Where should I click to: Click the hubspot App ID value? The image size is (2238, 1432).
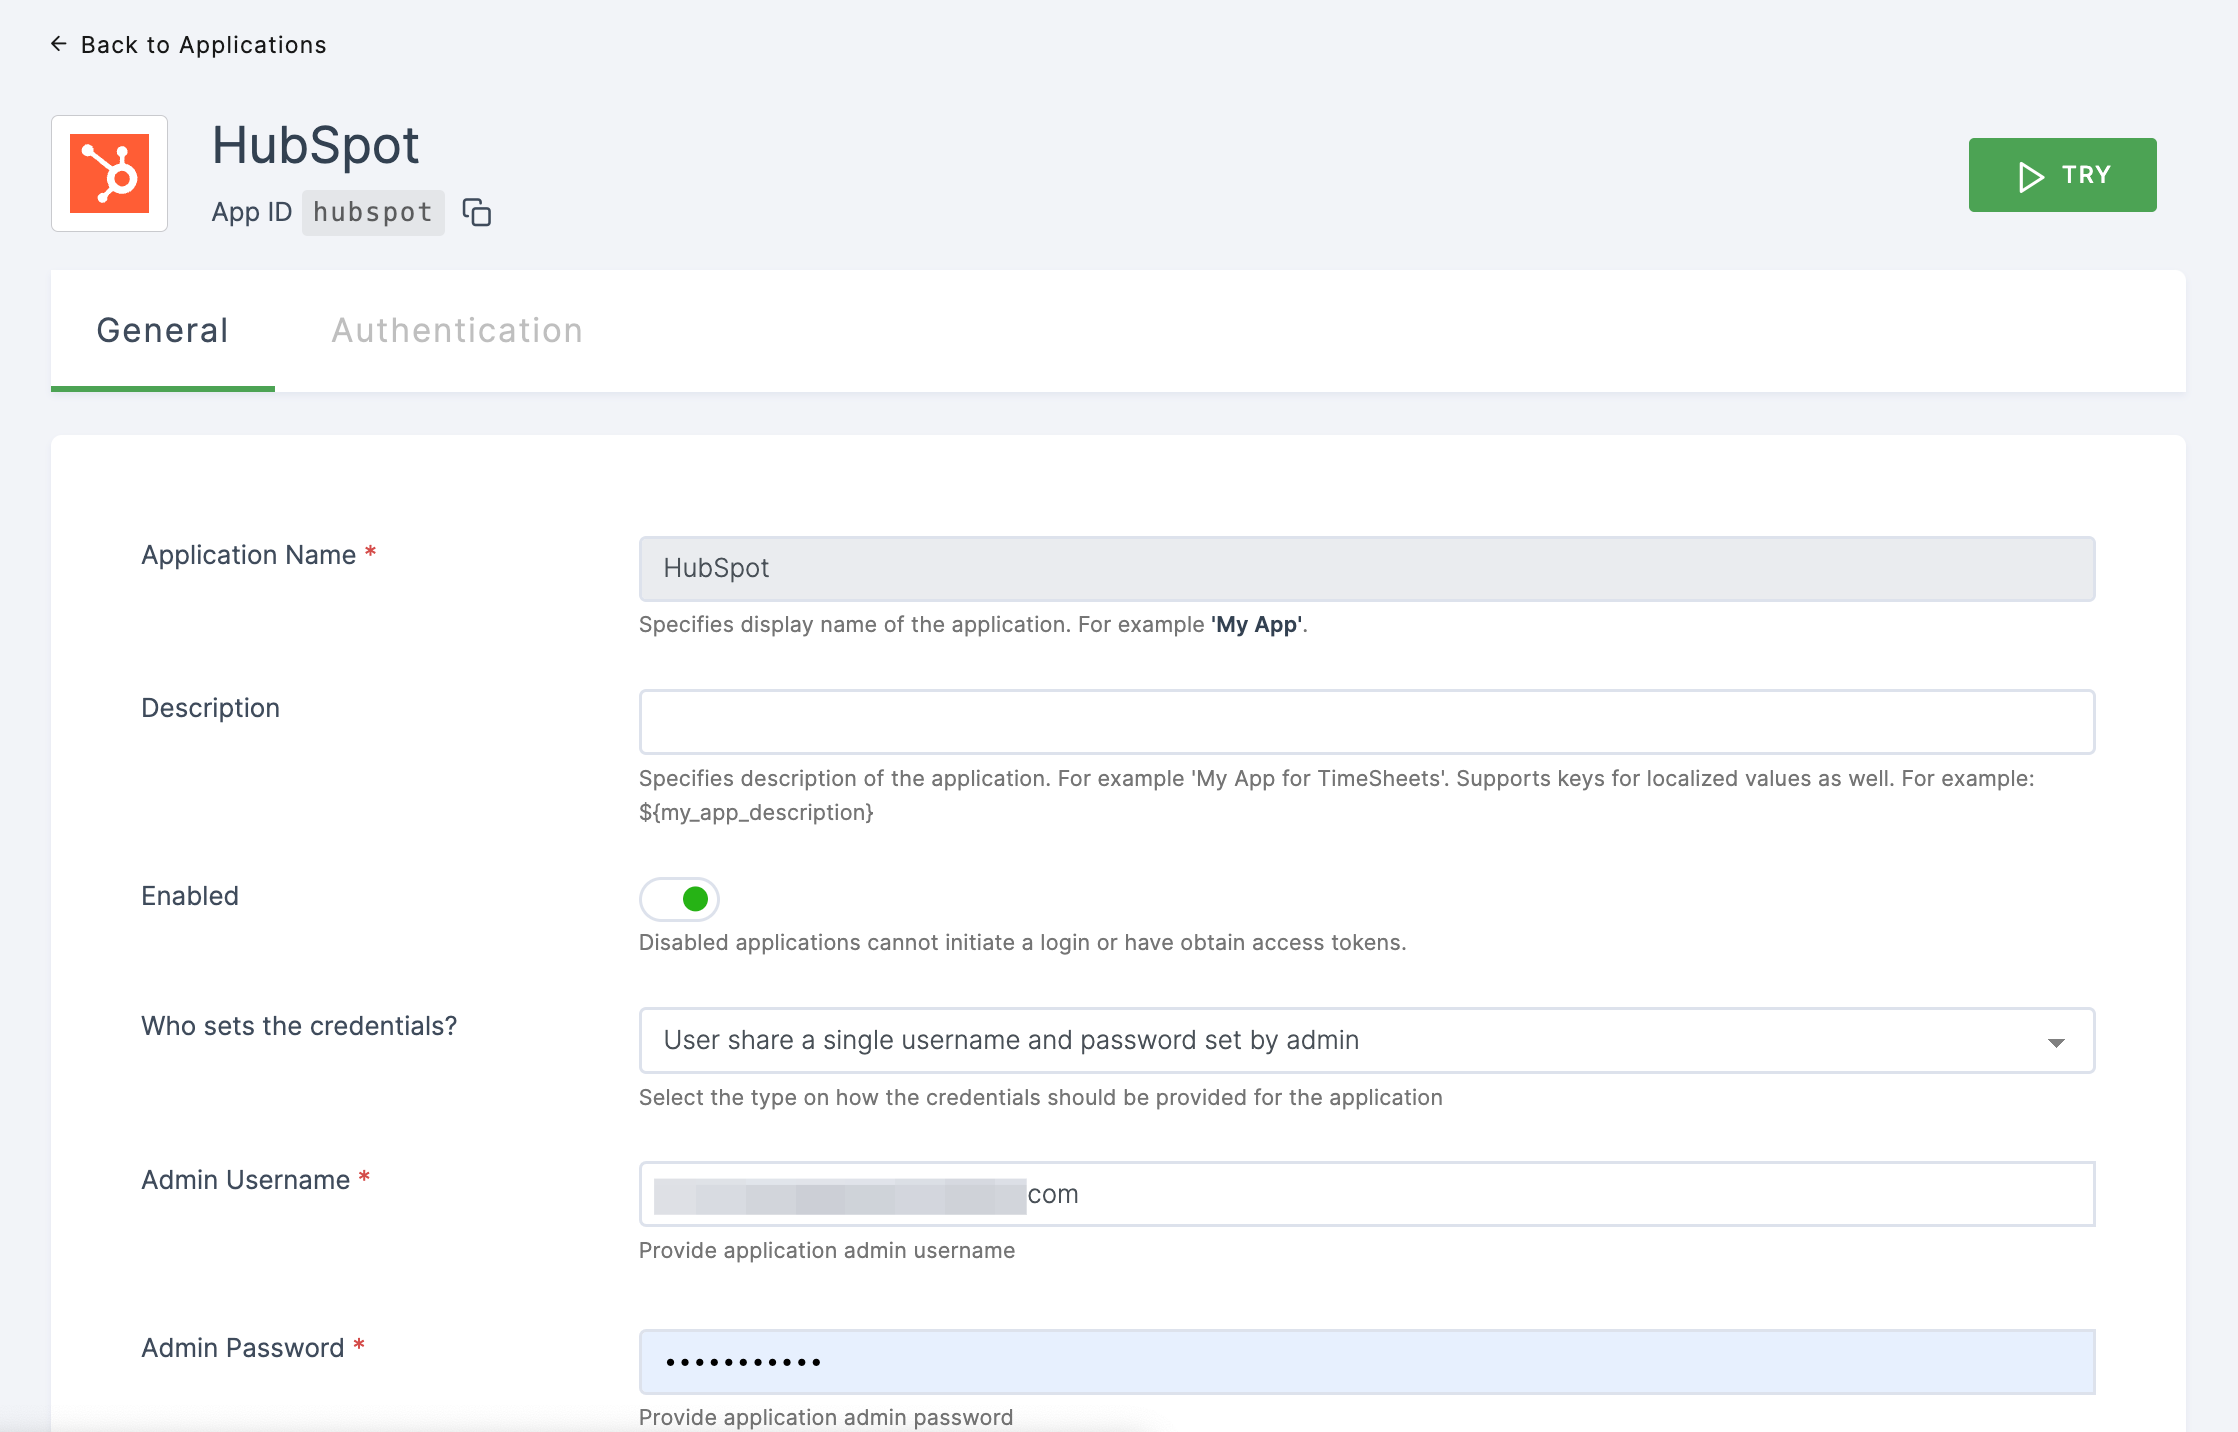(373, 212)
